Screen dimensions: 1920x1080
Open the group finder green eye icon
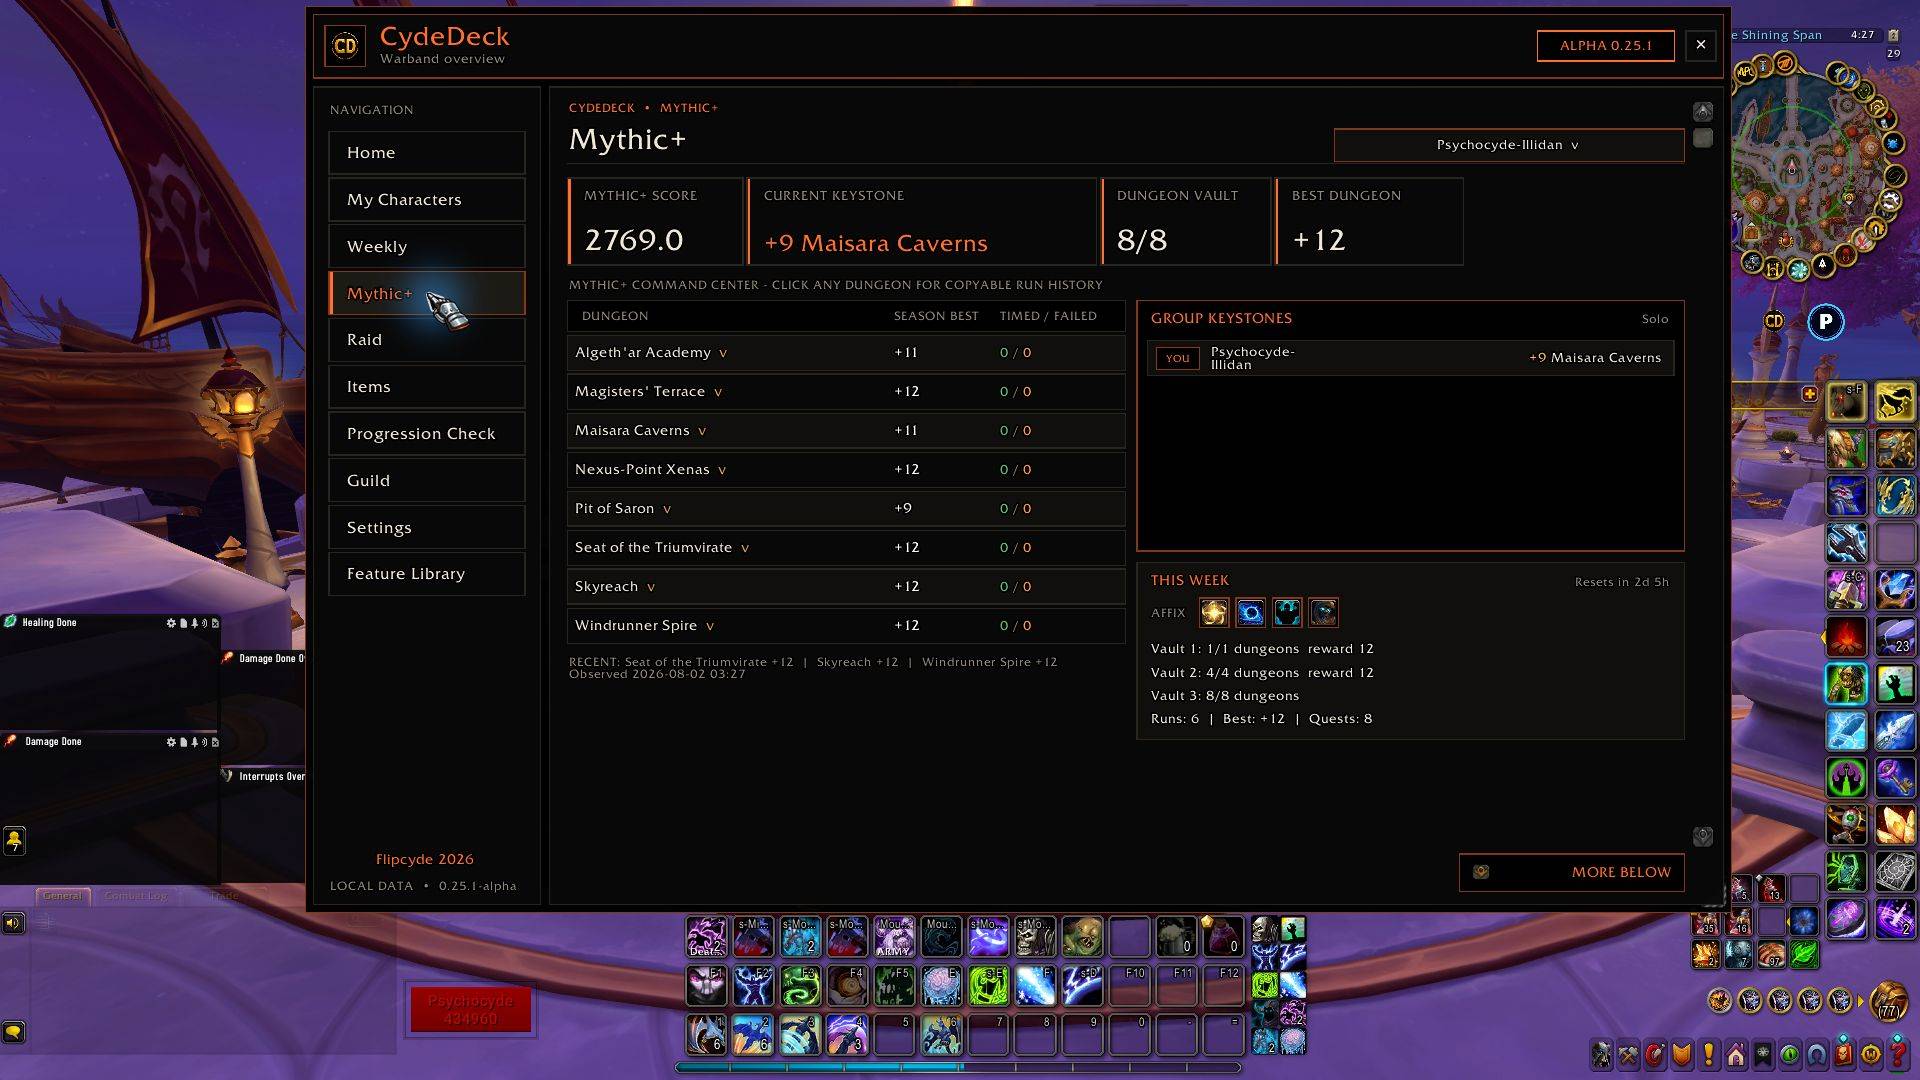[1790, 1054]
